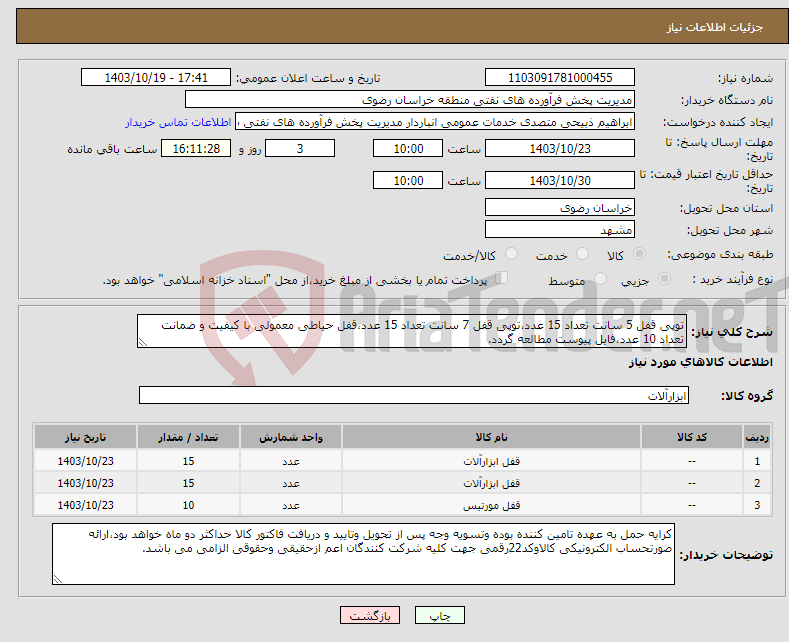Click the شماره نیاز field 1103091781000455
Viewport: 789px width, 642px height.
point(560,77)
